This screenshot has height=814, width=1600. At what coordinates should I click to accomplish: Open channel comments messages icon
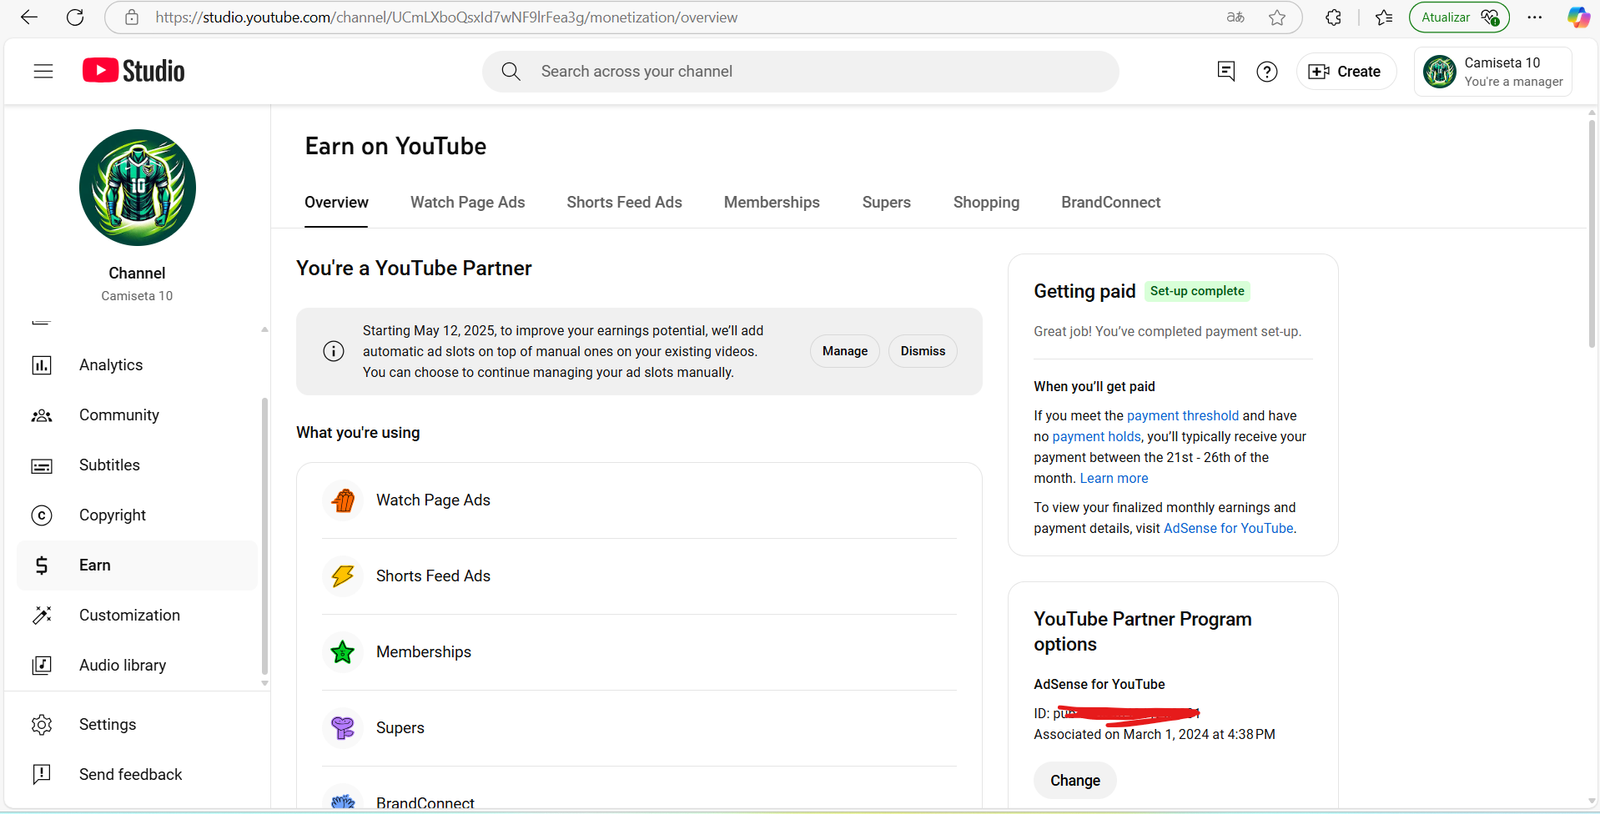click(1226, 71)
